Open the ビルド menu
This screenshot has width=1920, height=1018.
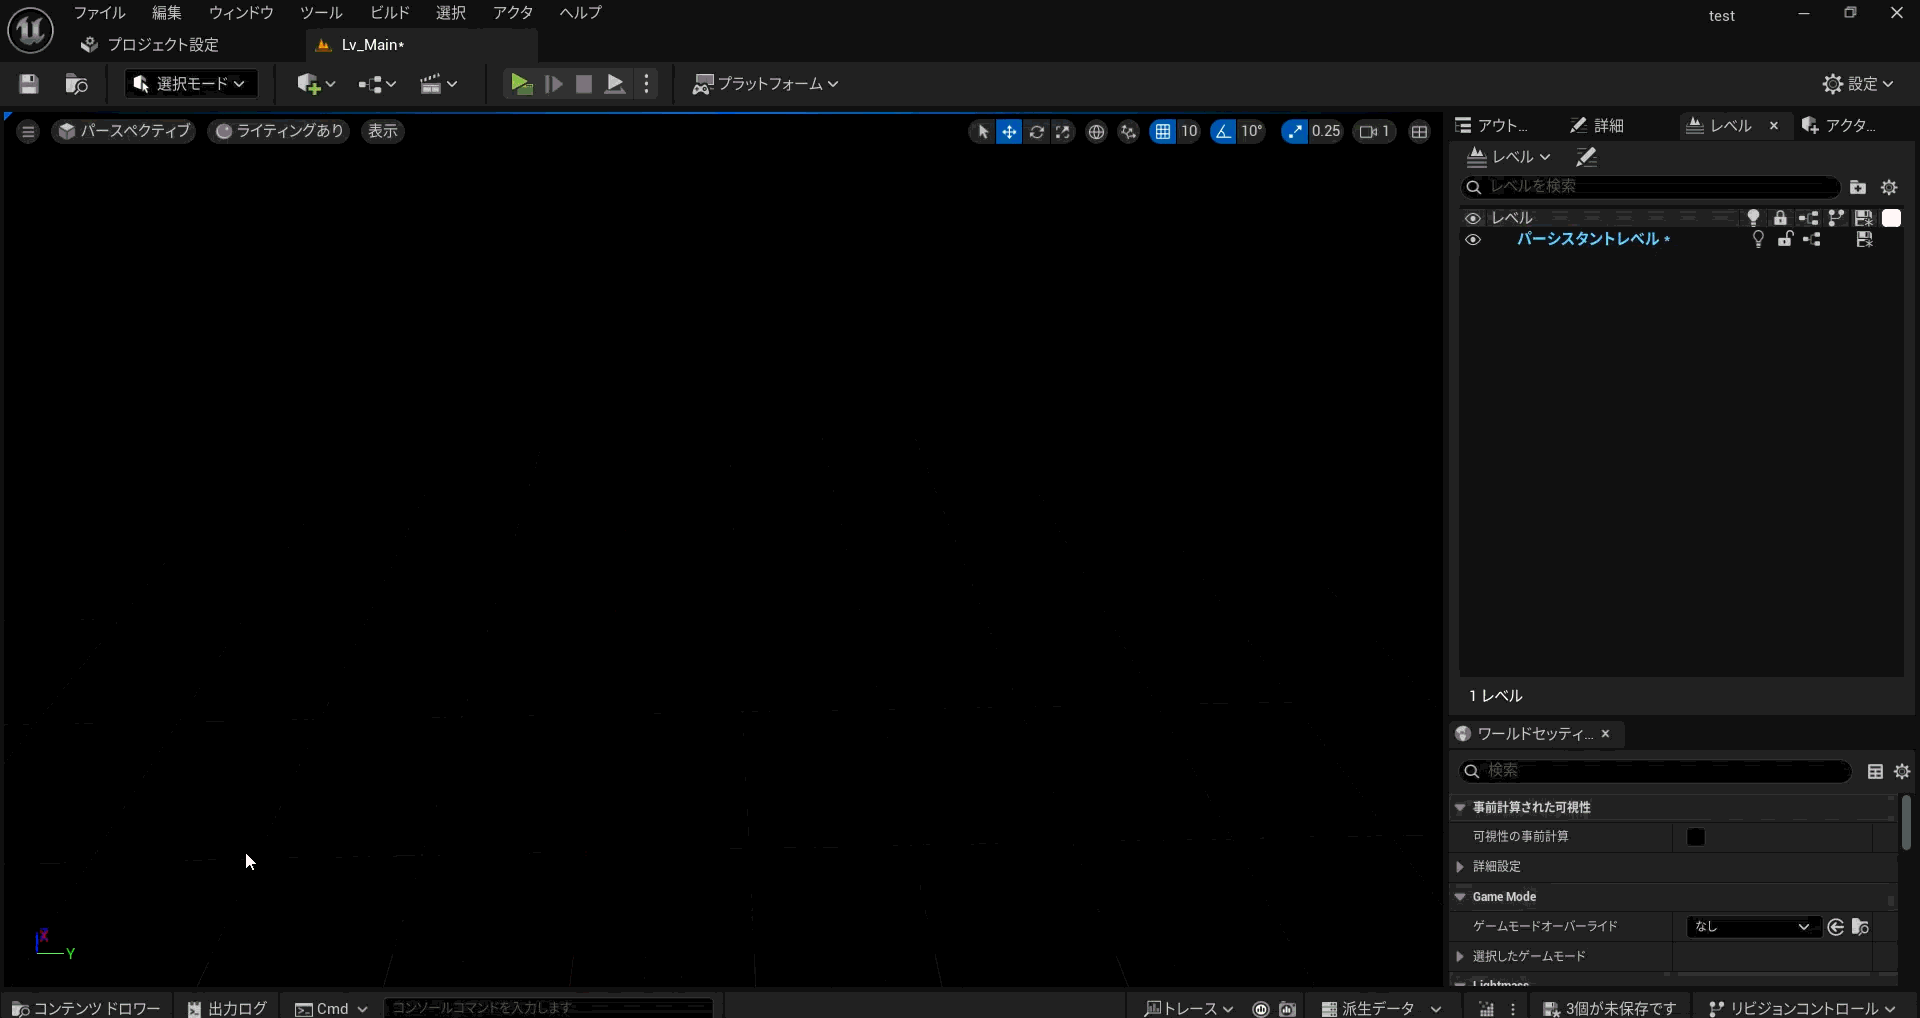click(390, 13)
